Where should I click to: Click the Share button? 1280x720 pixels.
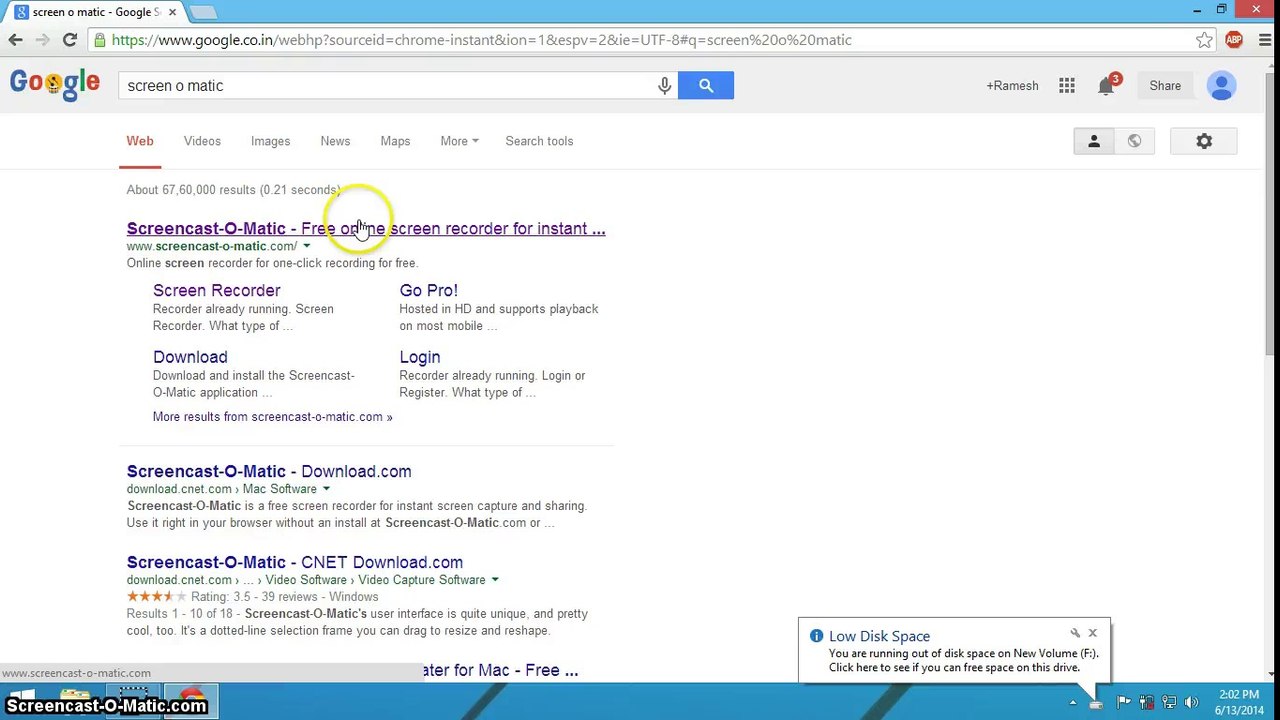[1165, 86]
